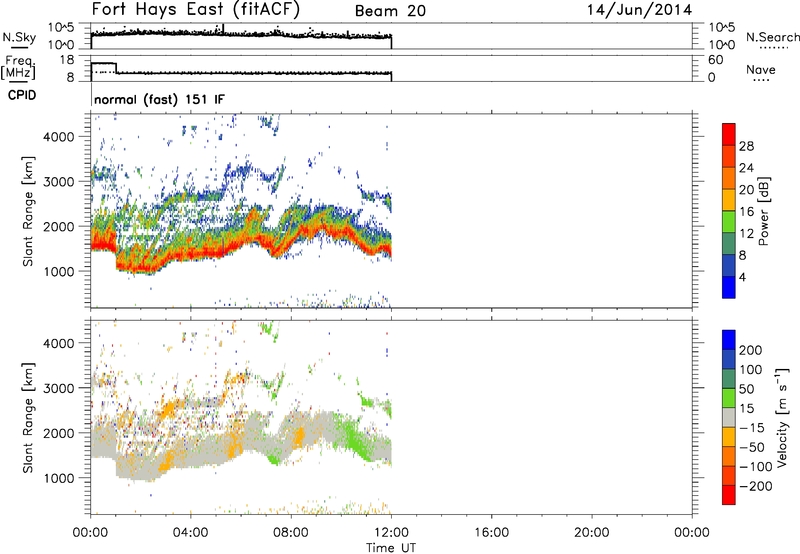The image size is (800, 554).
Task: Click the '-200' tick on the Velocity colorbar
Action: pyautogui.click(x=756, y=486)
